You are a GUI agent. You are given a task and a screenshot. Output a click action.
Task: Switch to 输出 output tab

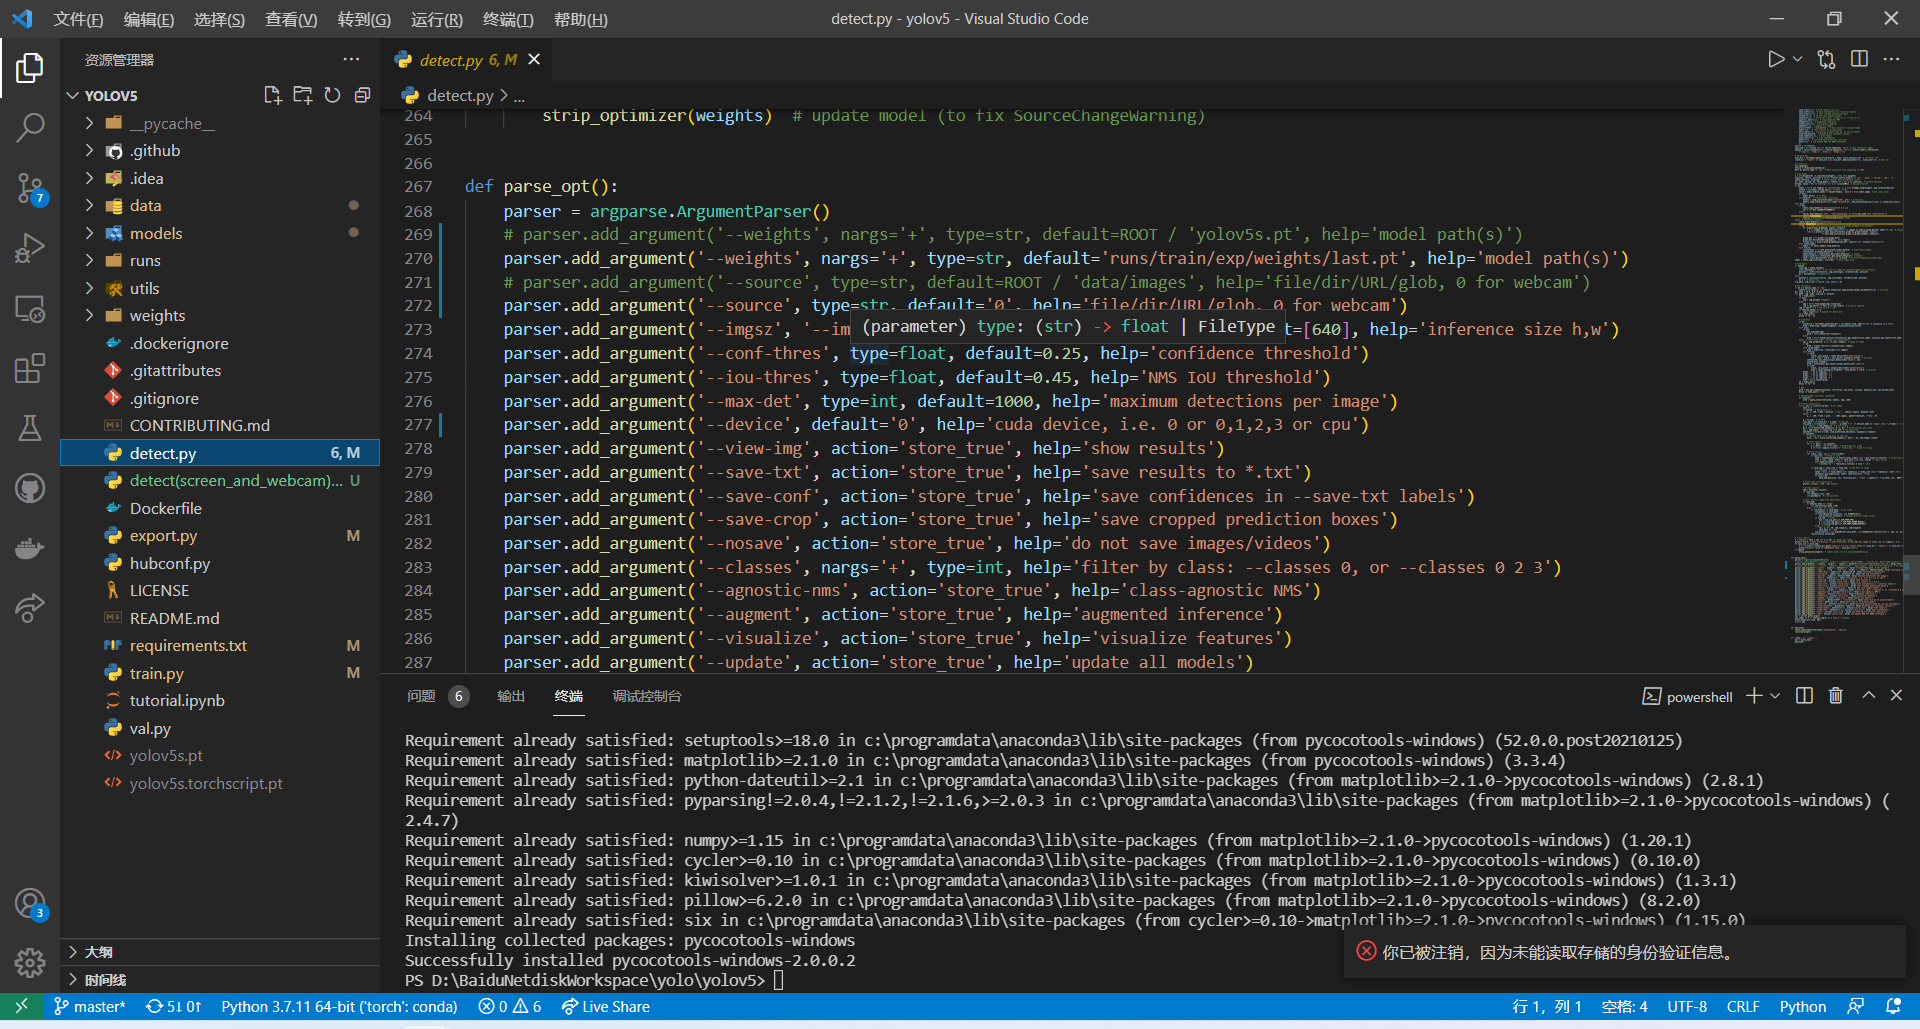tap(511, 696)
